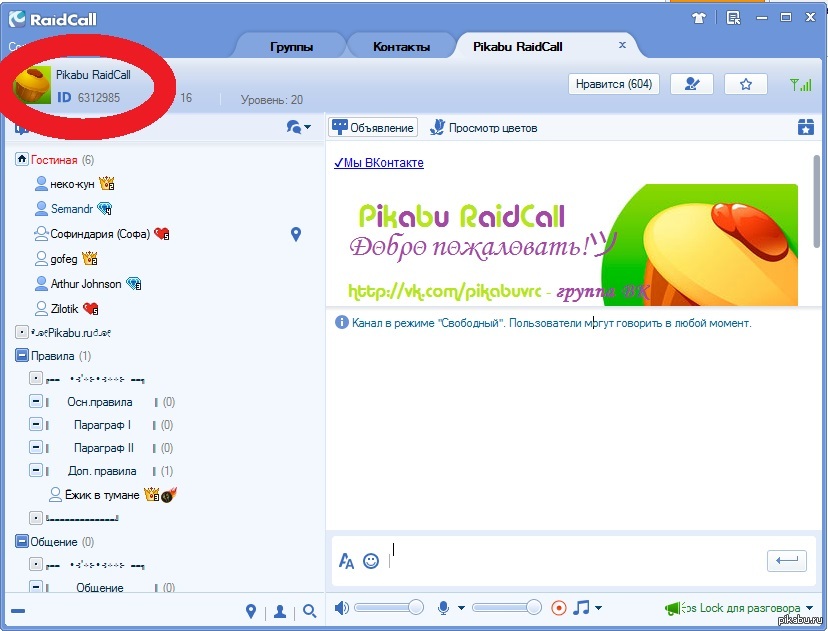The image size is (828, 631).
Task: Open the microphone options dropdown arrow
Action: click(x=461, y=608)
